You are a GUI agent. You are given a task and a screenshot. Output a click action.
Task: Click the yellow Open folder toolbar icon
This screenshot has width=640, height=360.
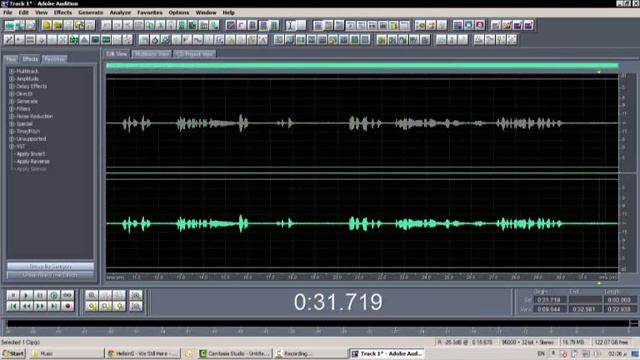(58, 25)
